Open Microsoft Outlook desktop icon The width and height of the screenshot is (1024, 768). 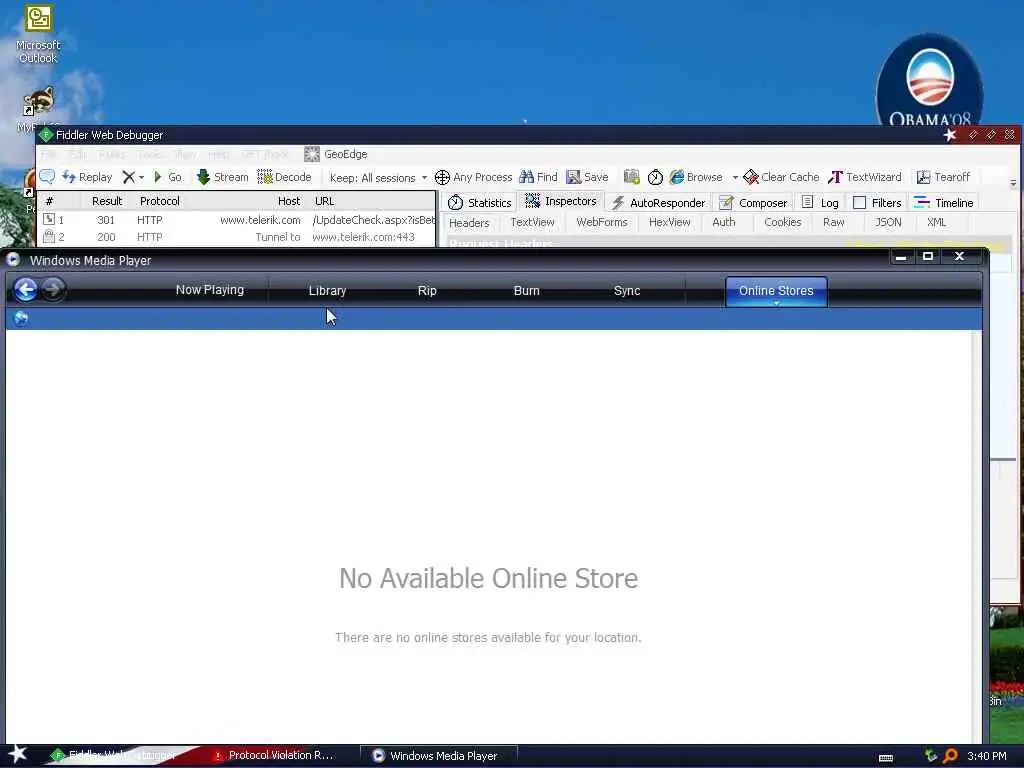38,34
